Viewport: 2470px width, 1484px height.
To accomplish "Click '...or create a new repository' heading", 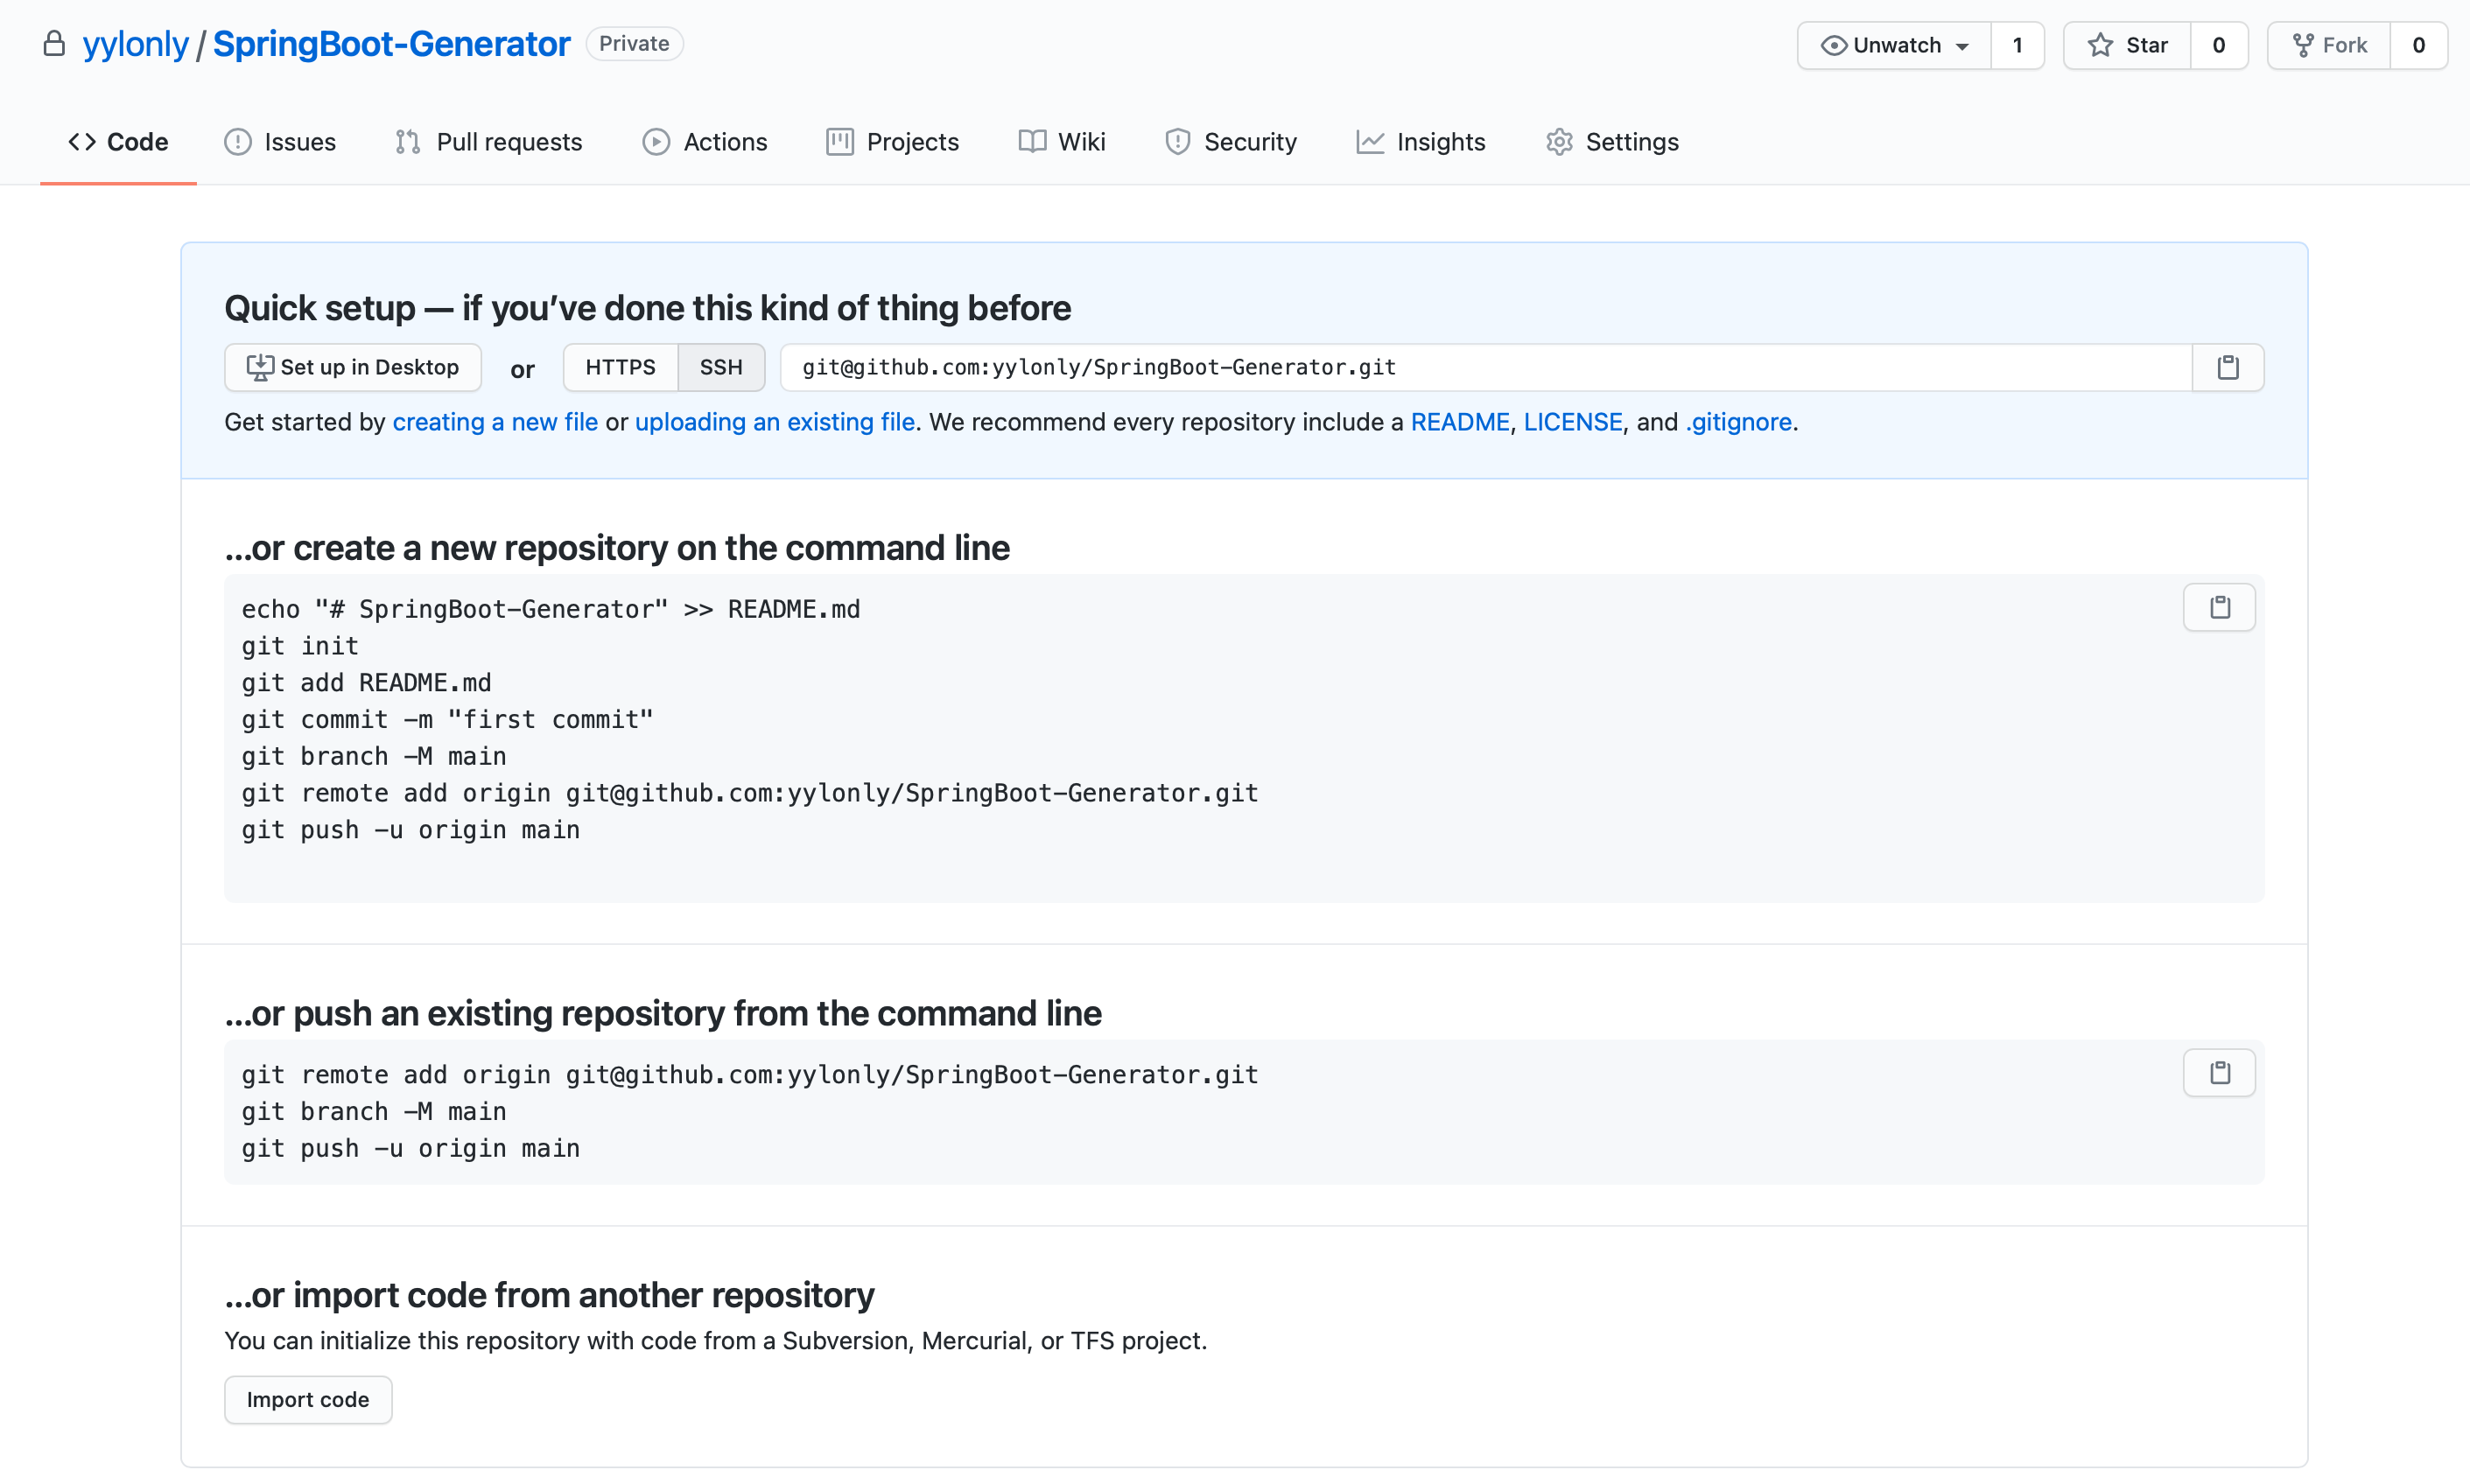I will [x=617, y=548].
